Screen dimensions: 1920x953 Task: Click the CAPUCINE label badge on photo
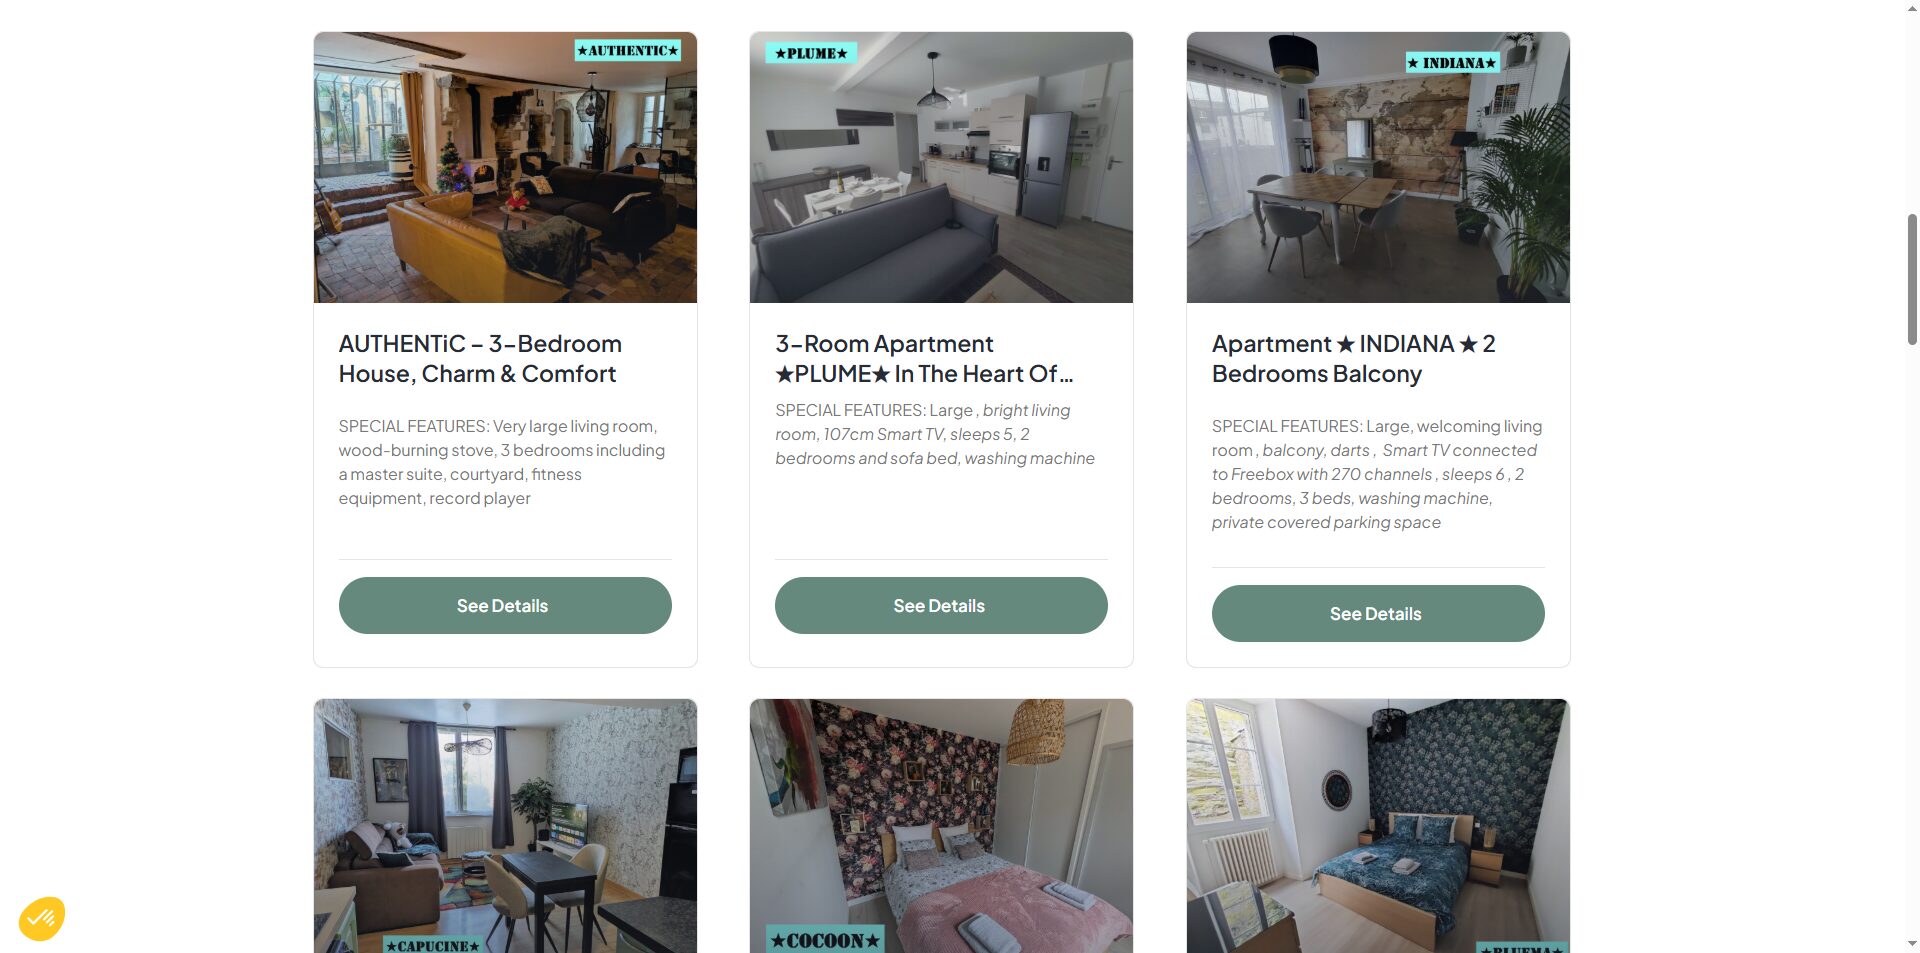coord(433,945)
